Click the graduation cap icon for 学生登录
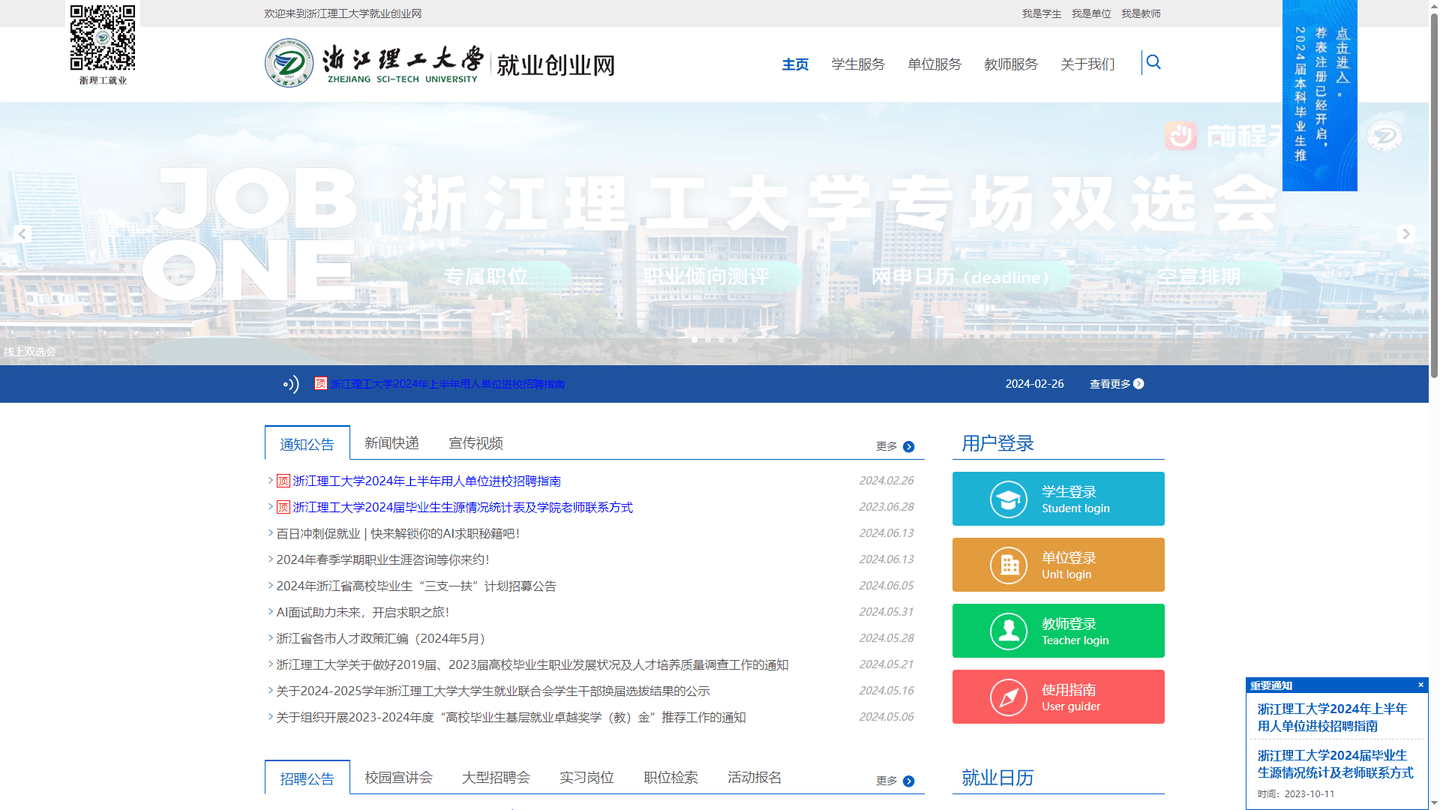Viewport: 1440px width, 810px height. tap(1008, 499)
